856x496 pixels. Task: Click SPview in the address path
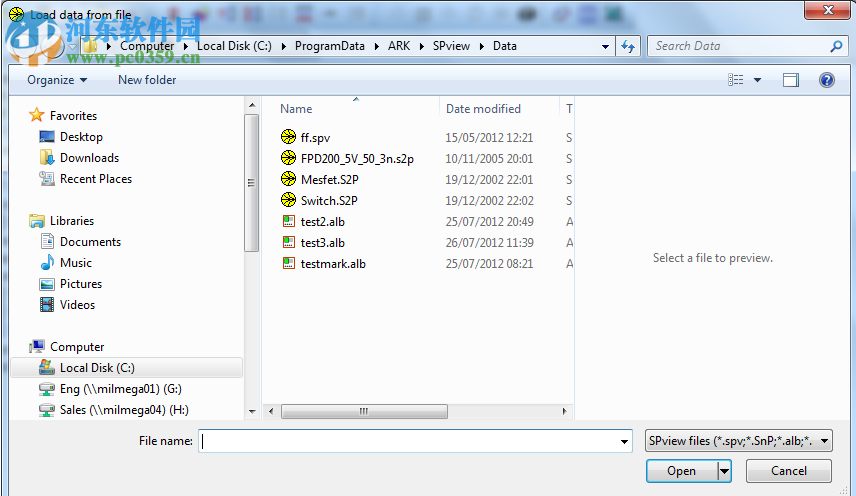tap(451, 46)
